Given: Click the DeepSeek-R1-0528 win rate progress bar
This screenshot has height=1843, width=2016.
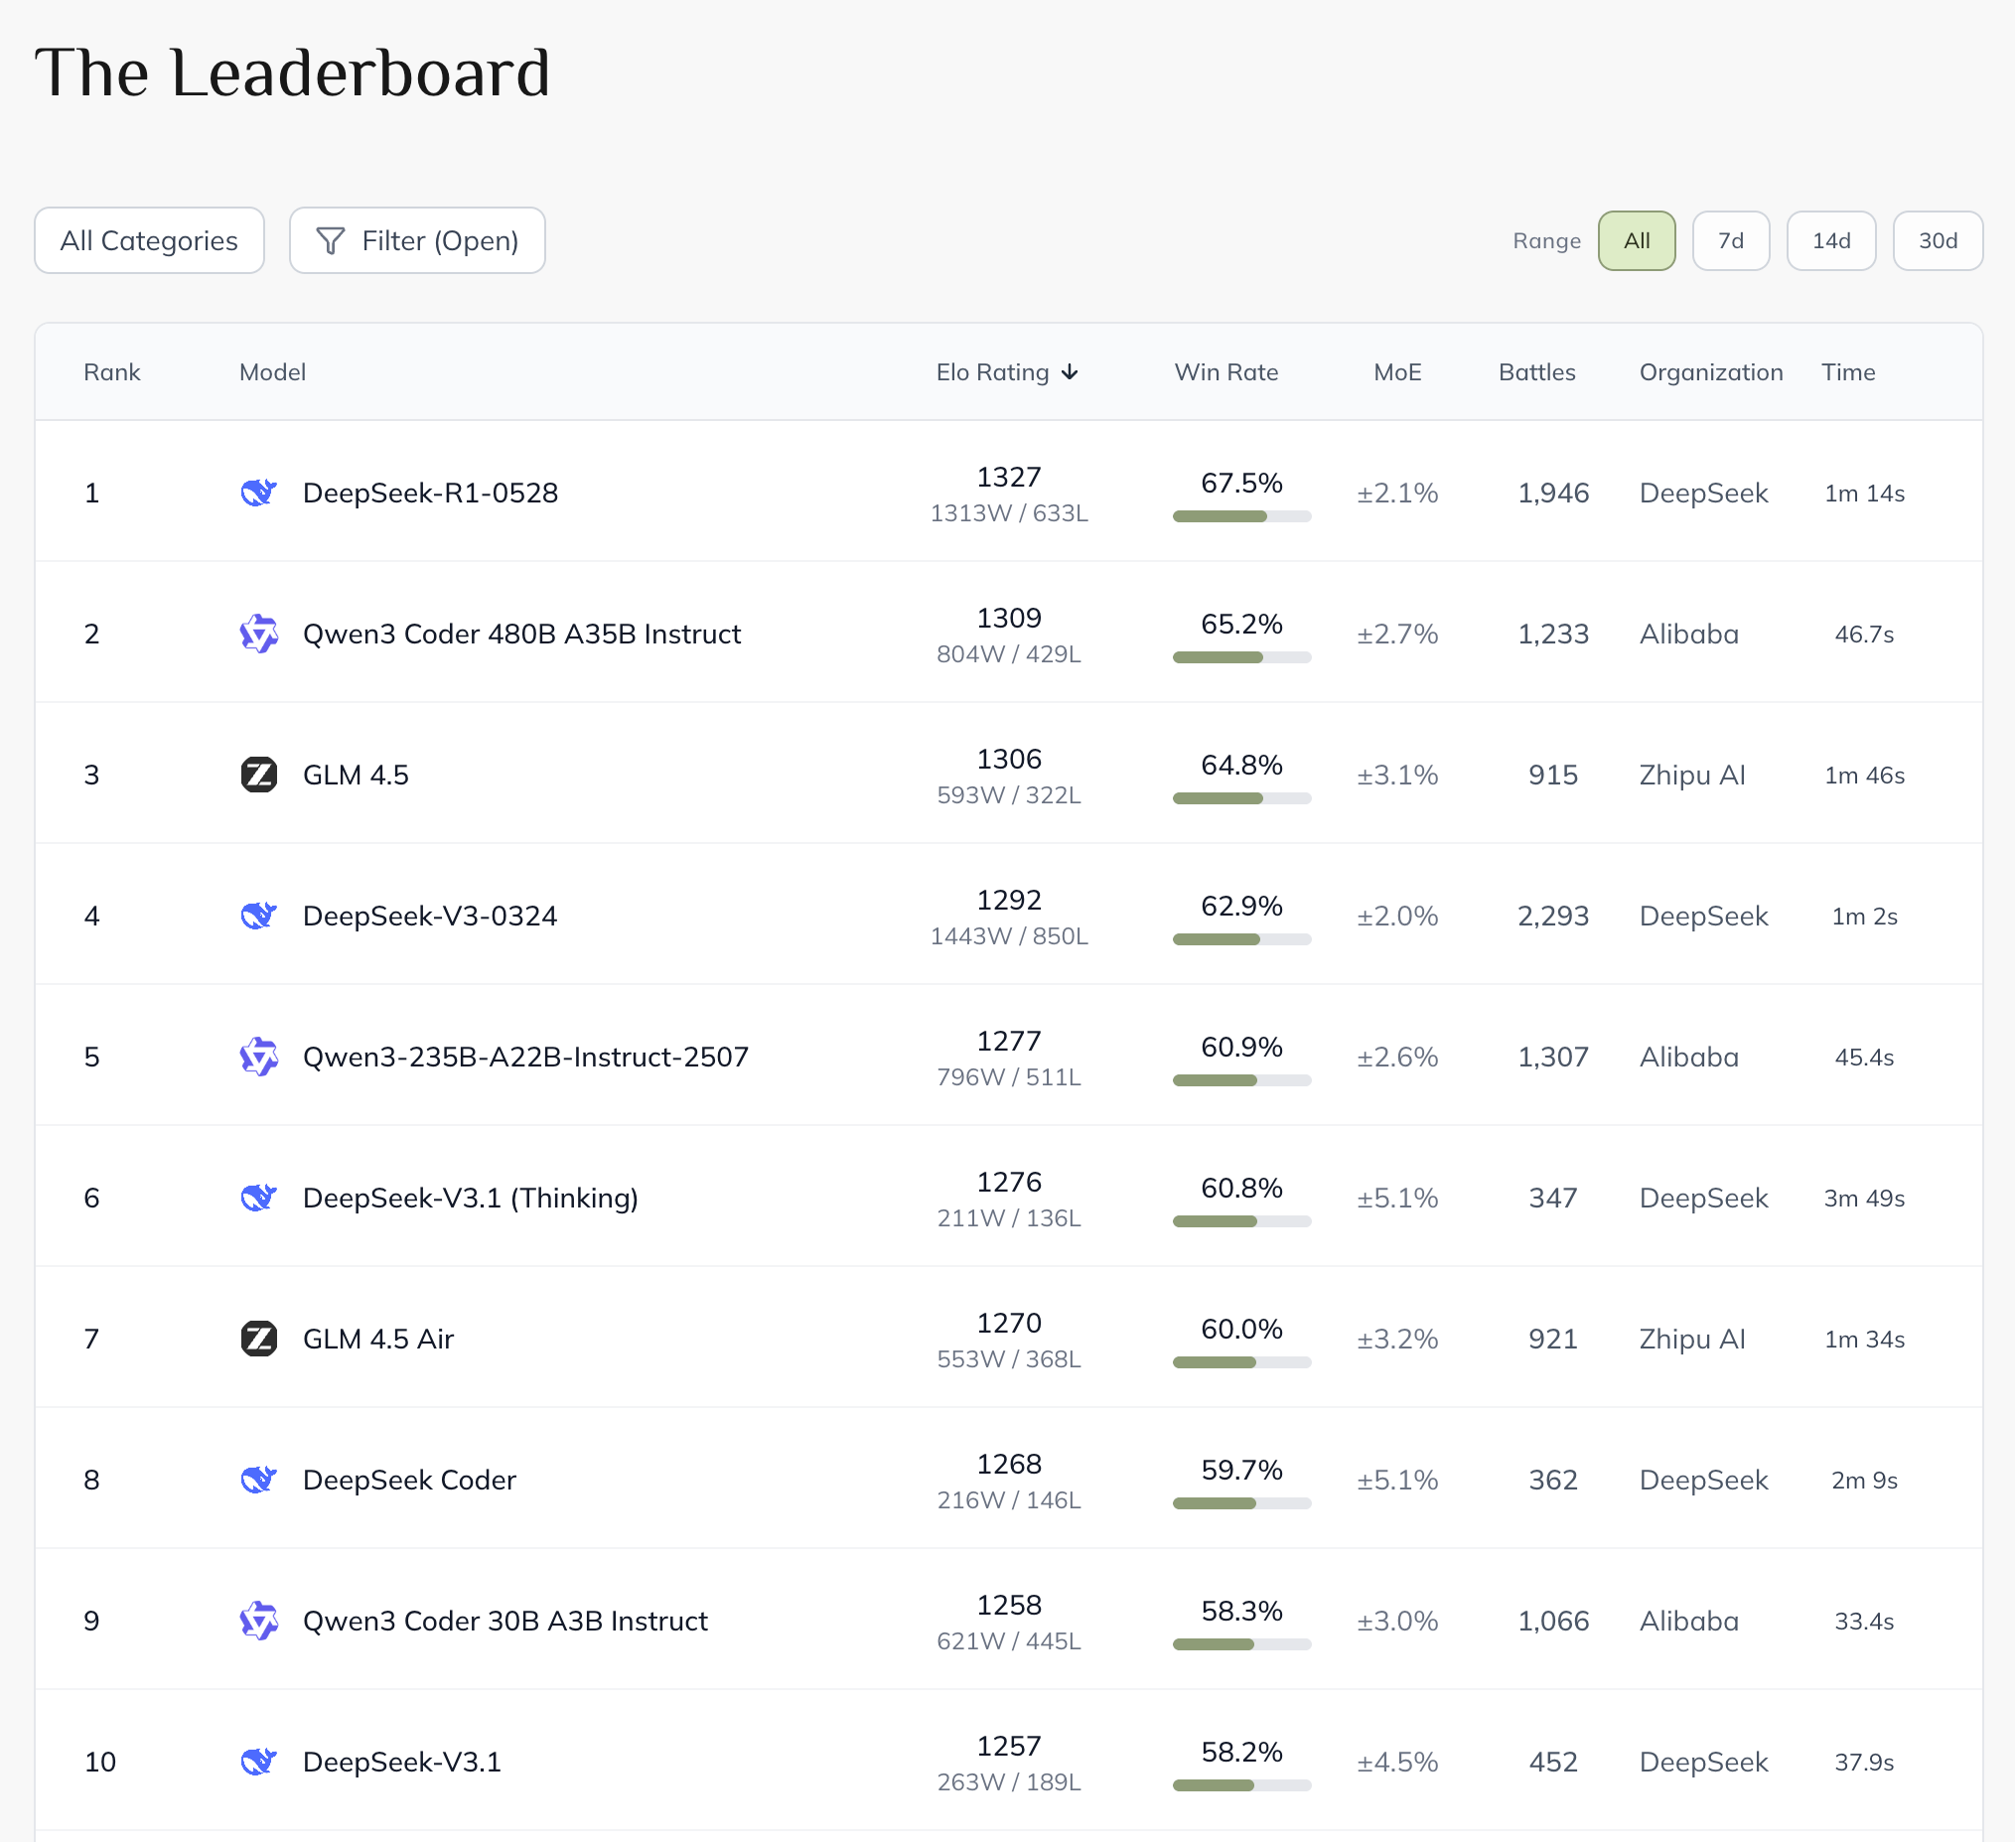Looking at the screenshot, I should coord(1241,517).
